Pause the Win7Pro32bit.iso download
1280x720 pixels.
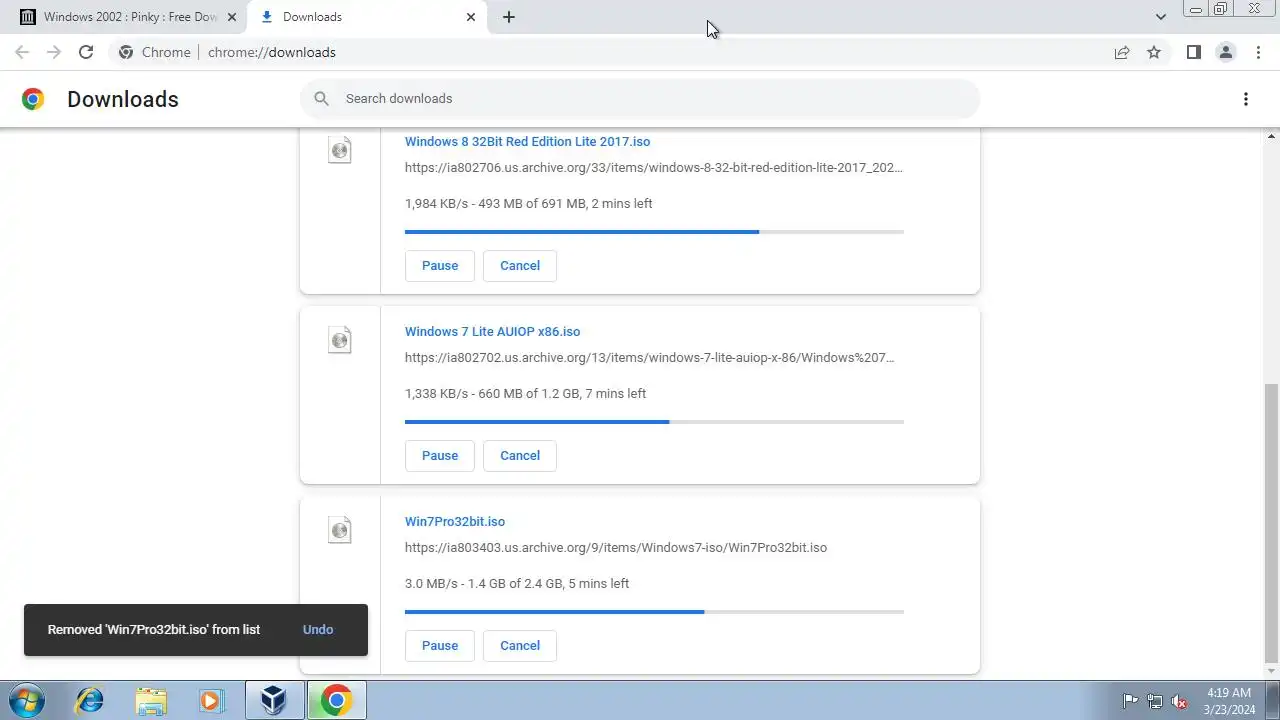pos(440,645)
